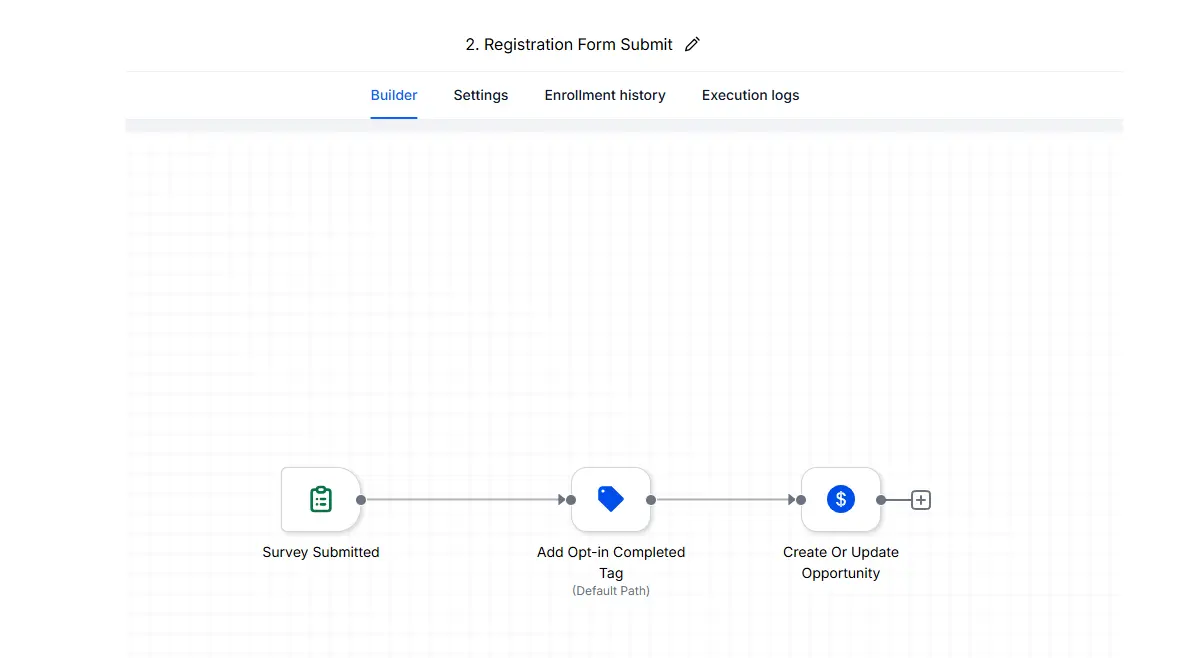
Task: Click the 'Create Or Update Opportunity' label
Action: coord(840,562)
